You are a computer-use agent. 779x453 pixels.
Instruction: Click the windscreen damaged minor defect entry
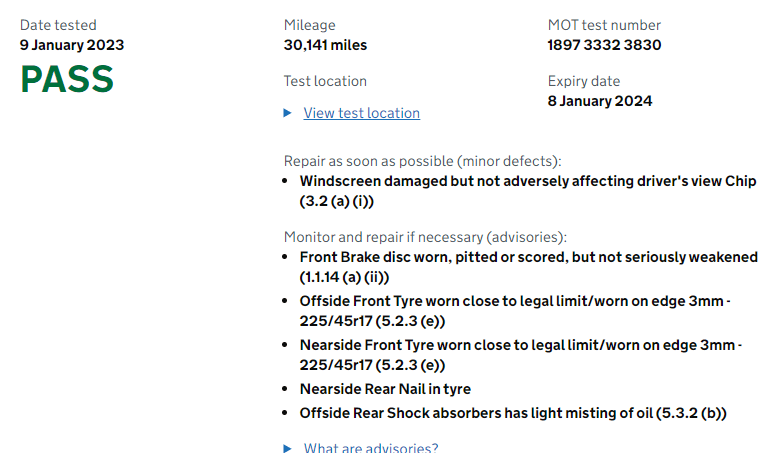[x=528, y=191]
